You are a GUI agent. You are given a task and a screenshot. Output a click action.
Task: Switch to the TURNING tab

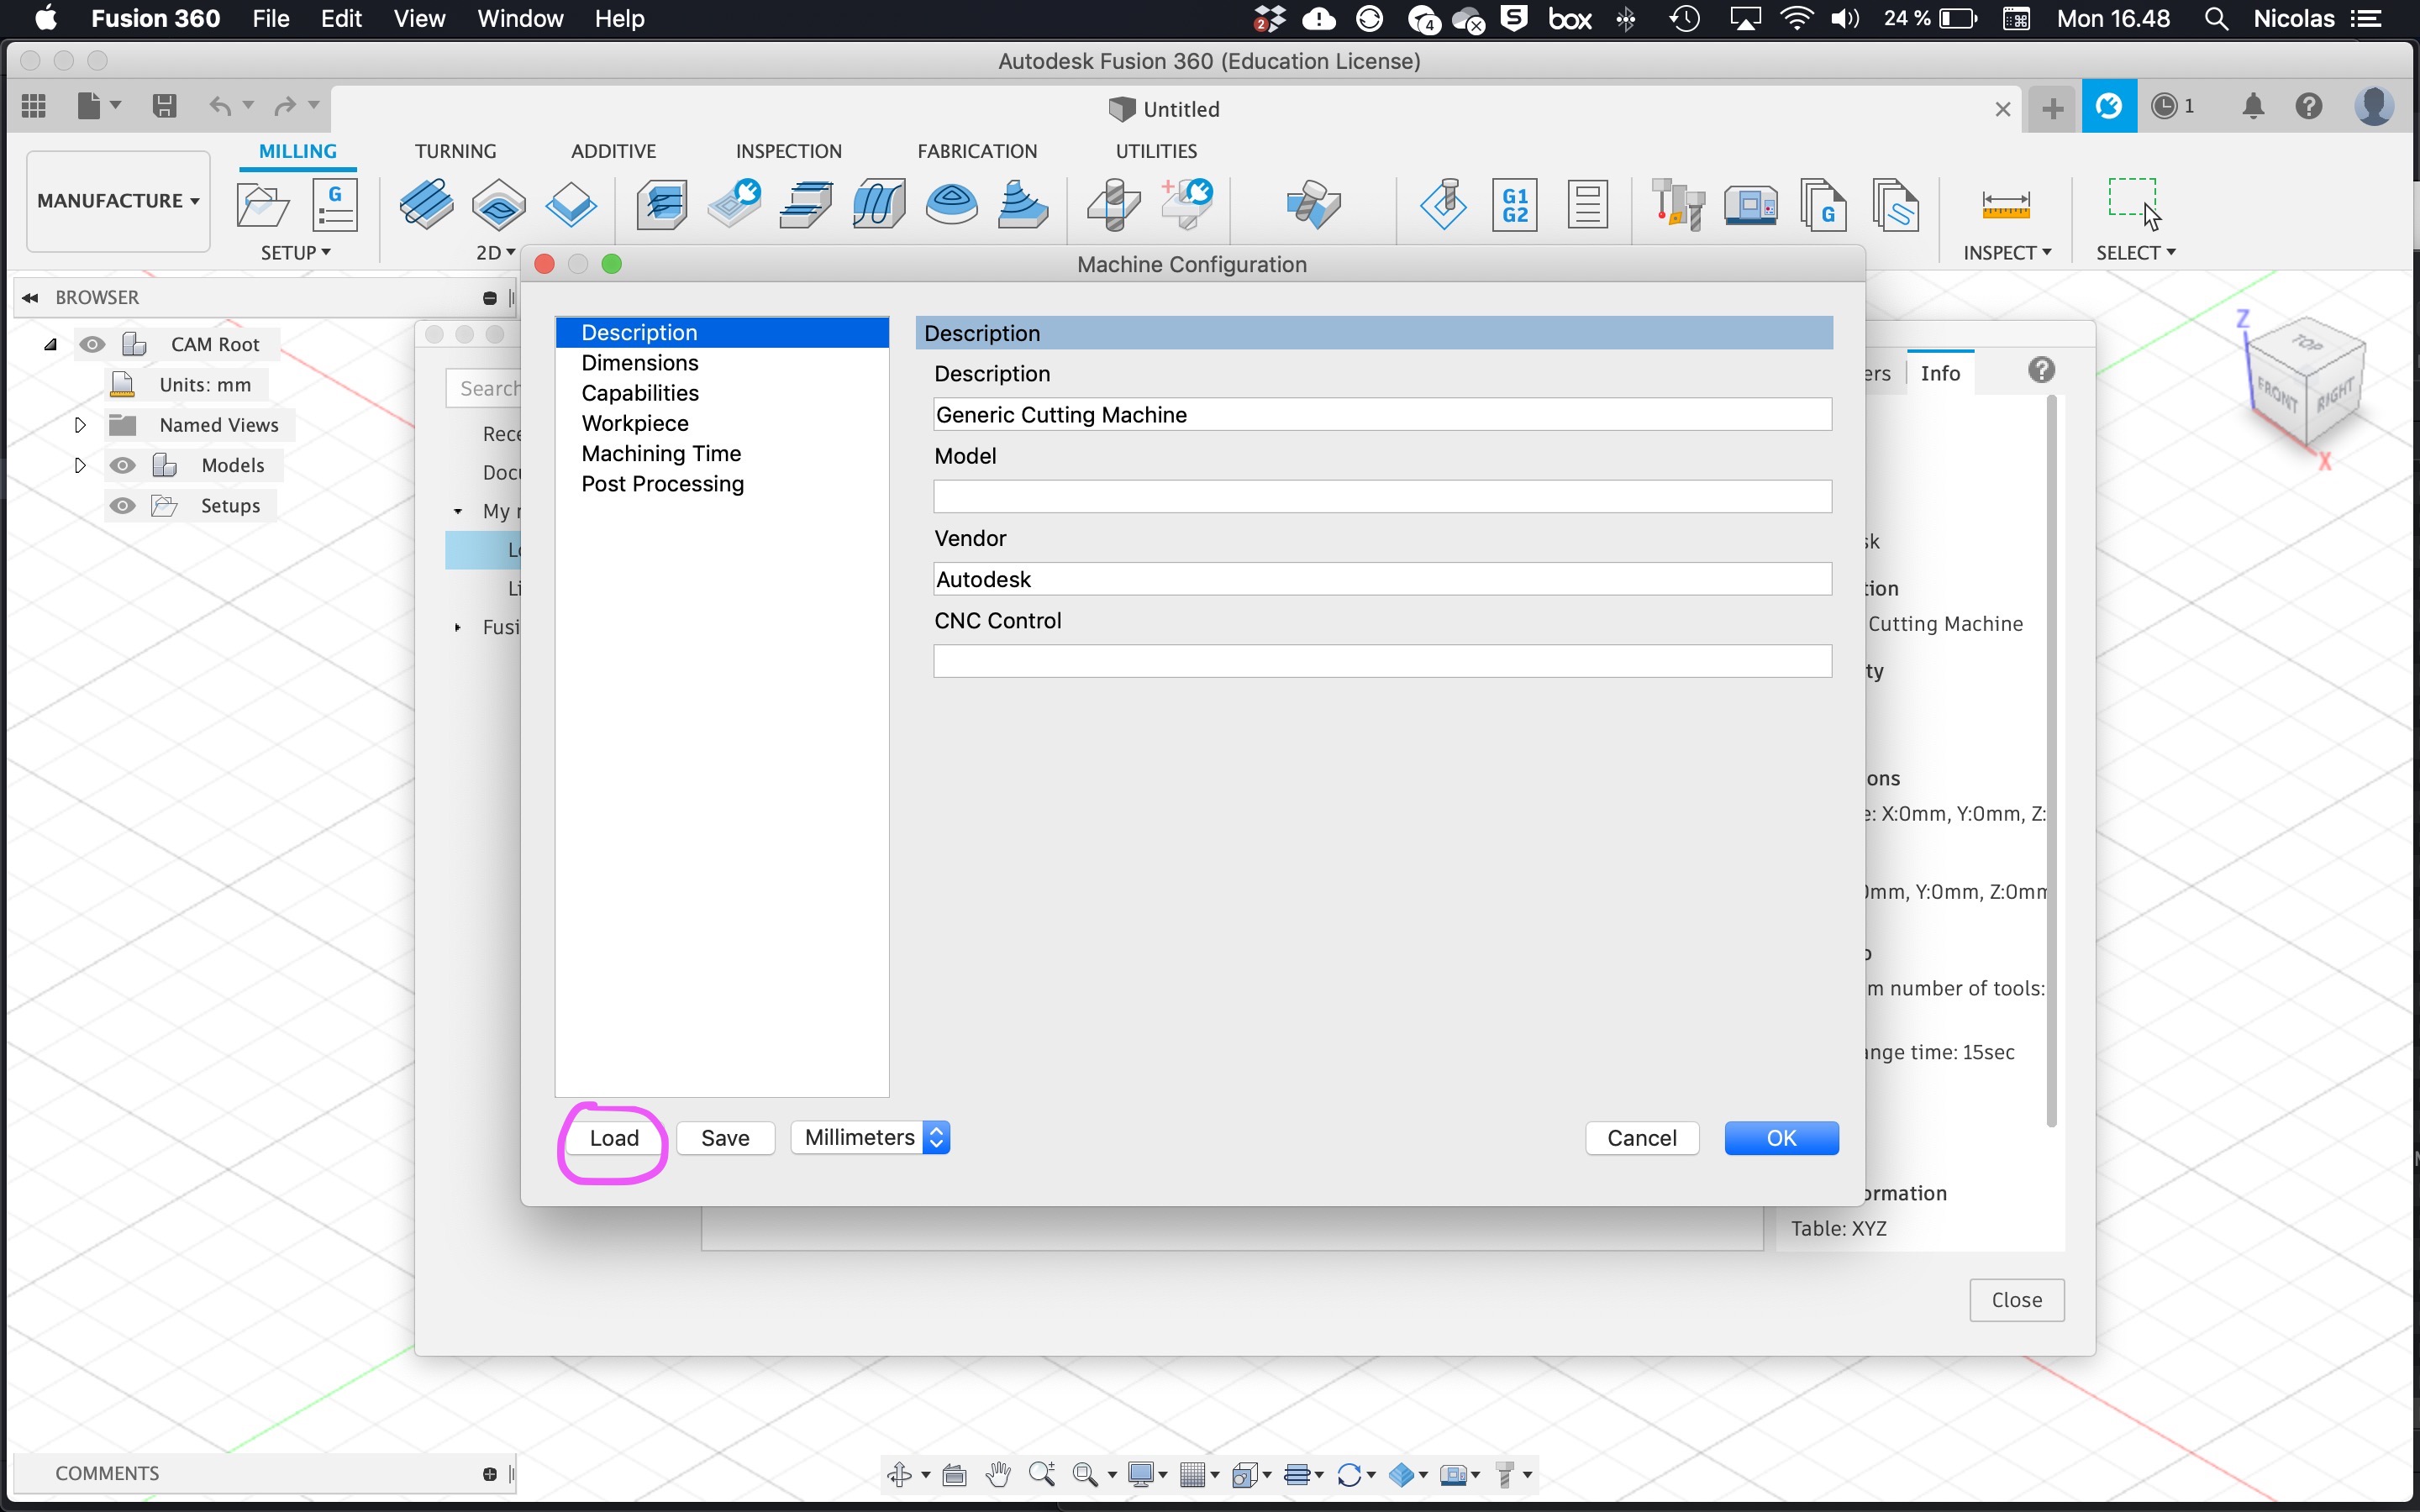coord(455,151)
